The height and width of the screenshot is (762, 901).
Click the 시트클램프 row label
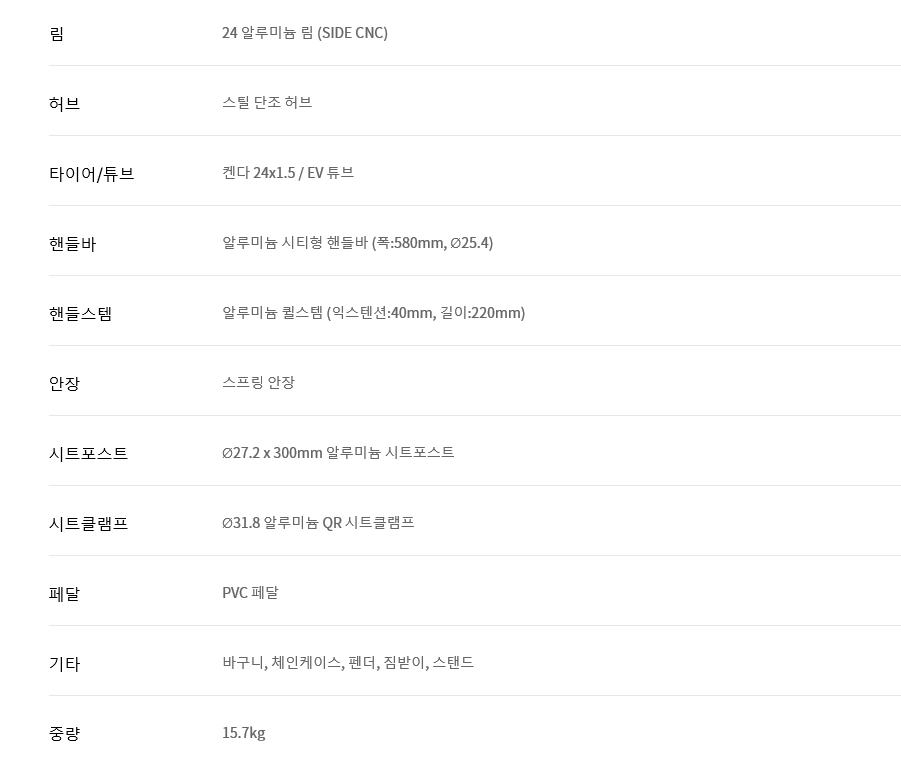point(88,524)
